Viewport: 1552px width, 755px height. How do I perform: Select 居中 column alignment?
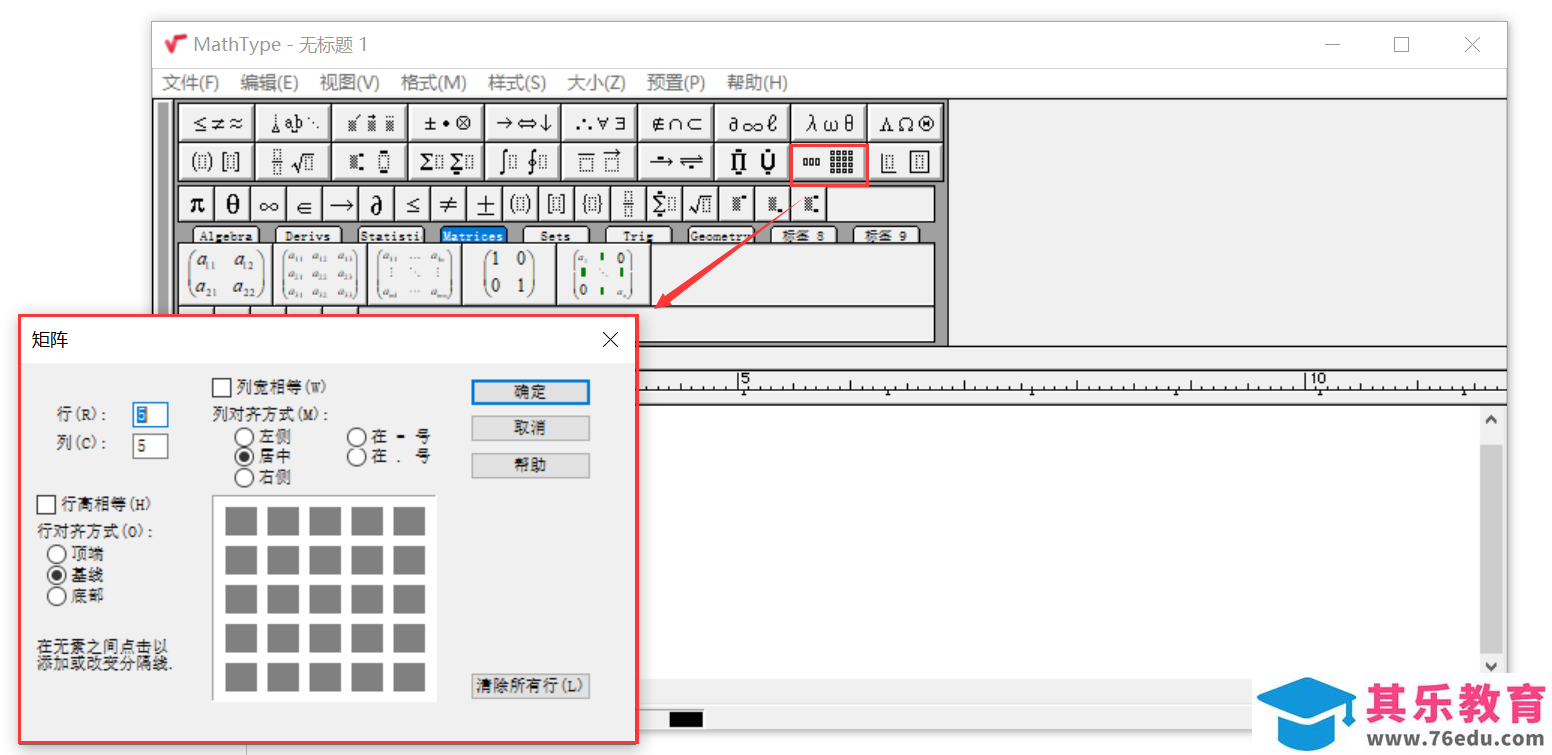(244, 457)
